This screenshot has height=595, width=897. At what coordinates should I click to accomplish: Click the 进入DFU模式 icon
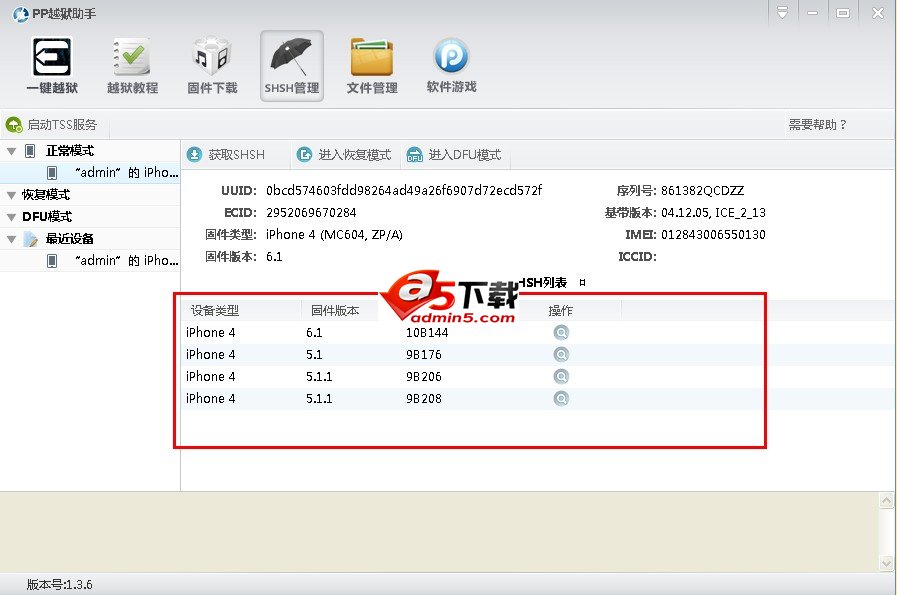[x=415, y=154]
